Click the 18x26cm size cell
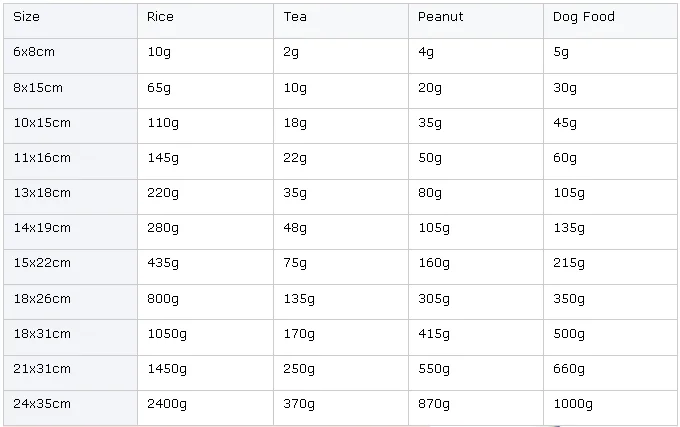The width and height of the screenshot is (680, 427). coord(42,298)
